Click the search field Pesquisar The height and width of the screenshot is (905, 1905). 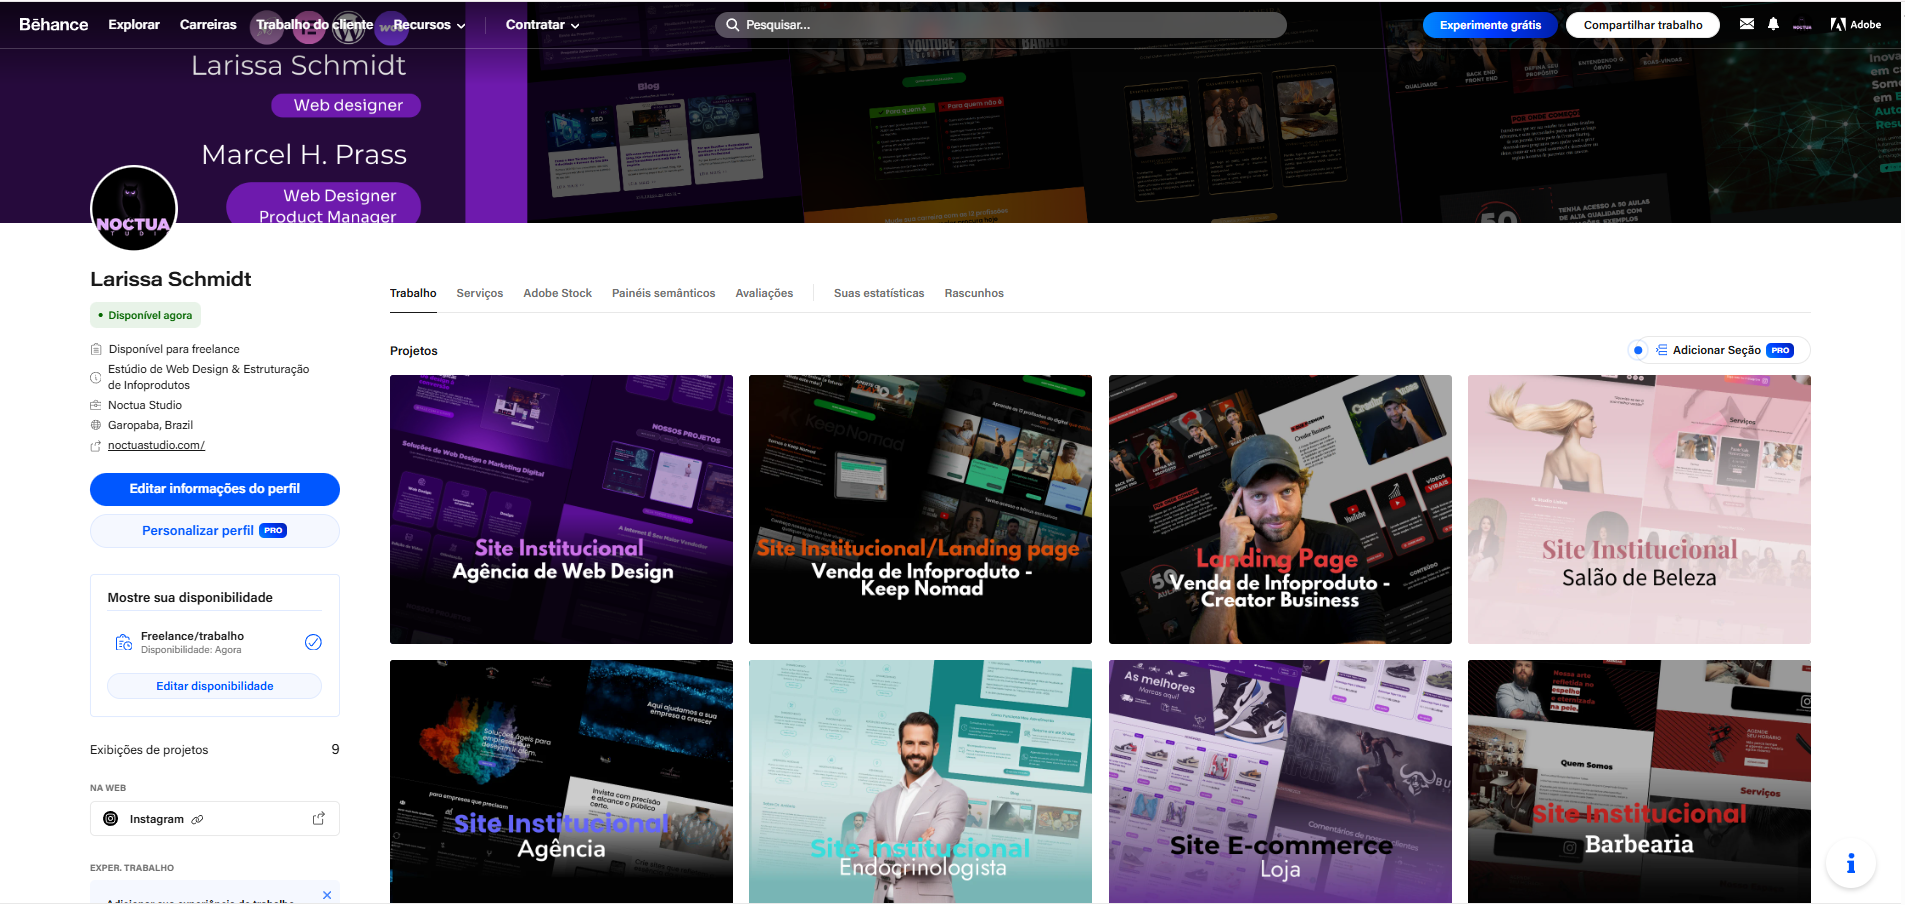[1000, 25]
